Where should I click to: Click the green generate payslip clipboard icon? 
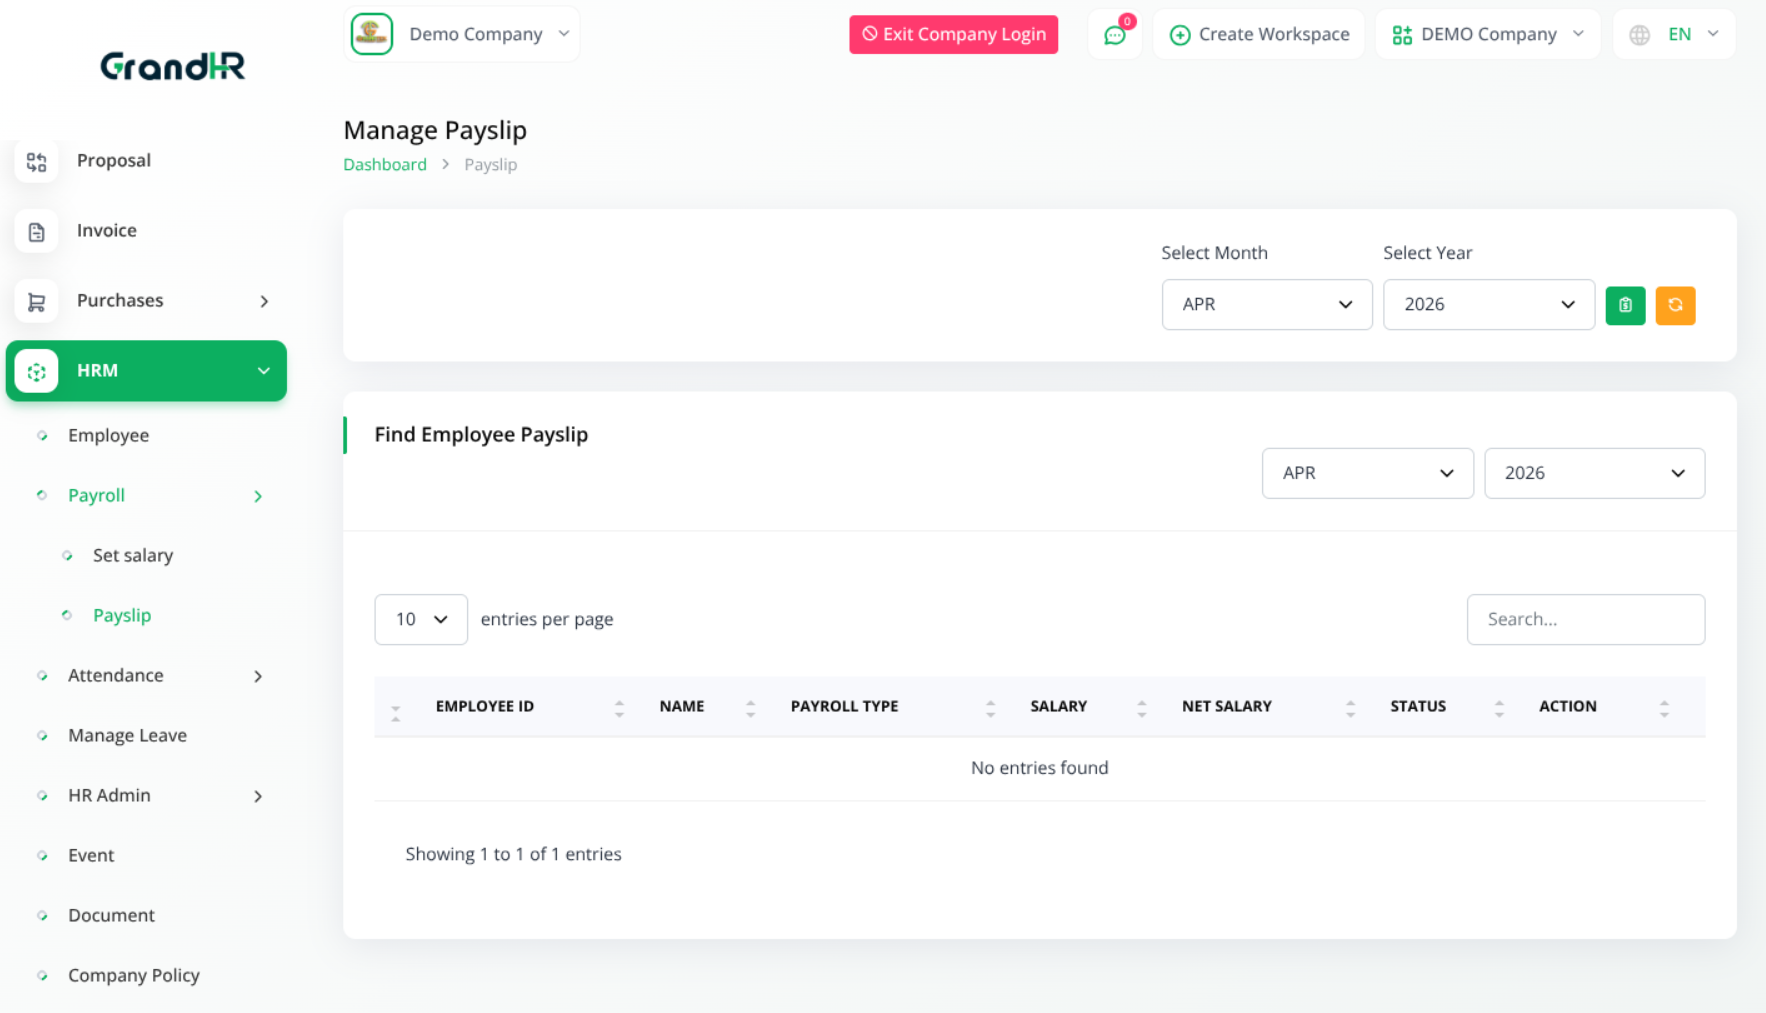click(x=1625, y=305)
